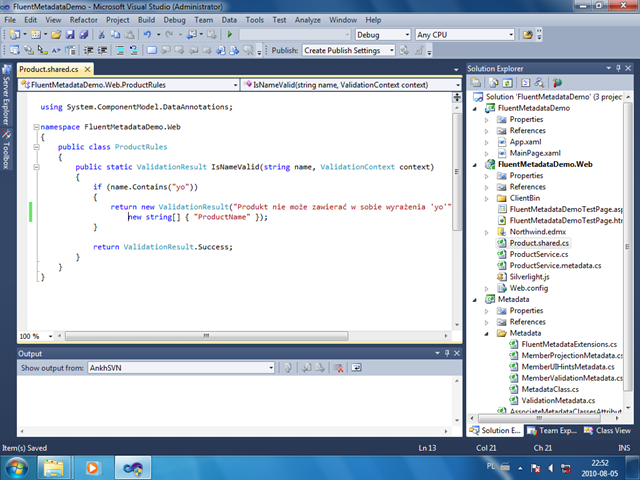Close the Product.shared.cs tab

87,69
